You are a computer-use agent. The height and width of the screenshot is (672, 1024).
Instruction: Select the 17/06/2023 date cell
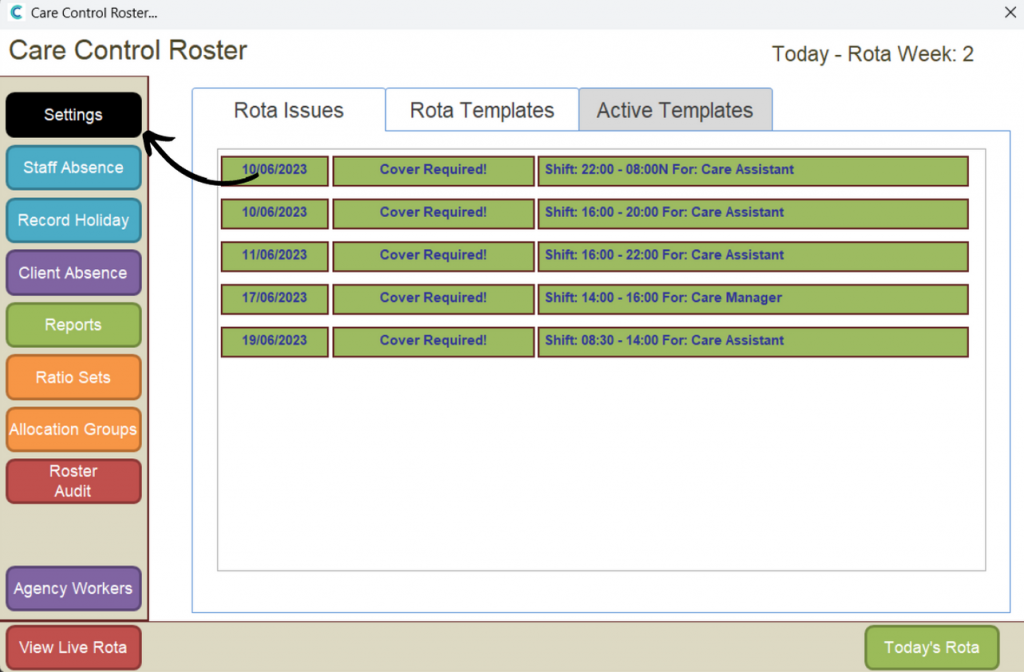[x=274, y=299]
